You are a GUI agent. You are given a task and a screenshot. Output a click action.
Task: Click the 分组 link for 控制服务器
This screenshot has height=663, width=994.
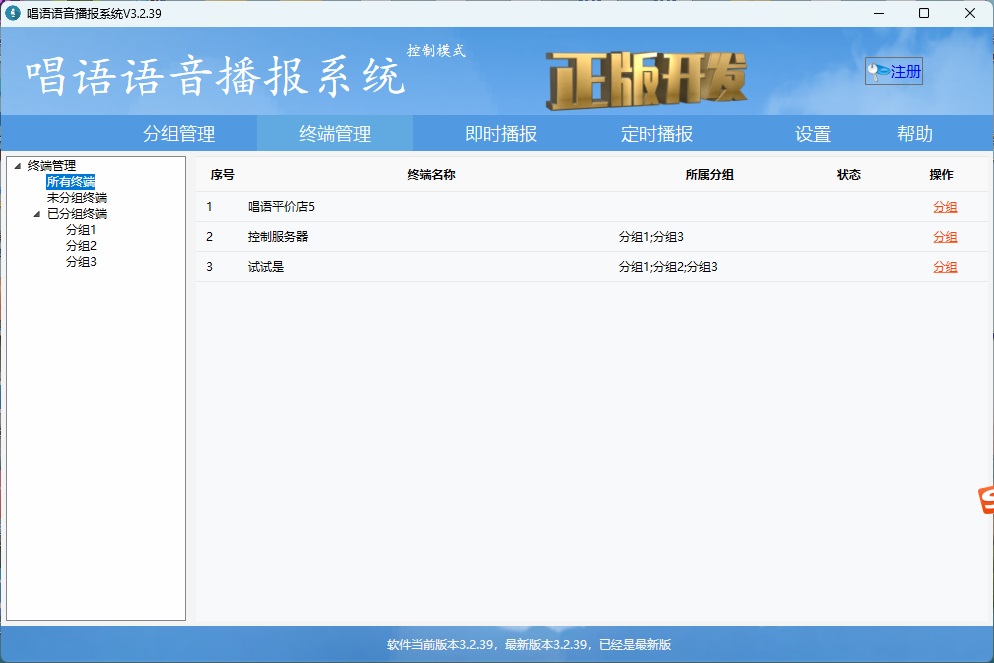(x=944, y=237)
